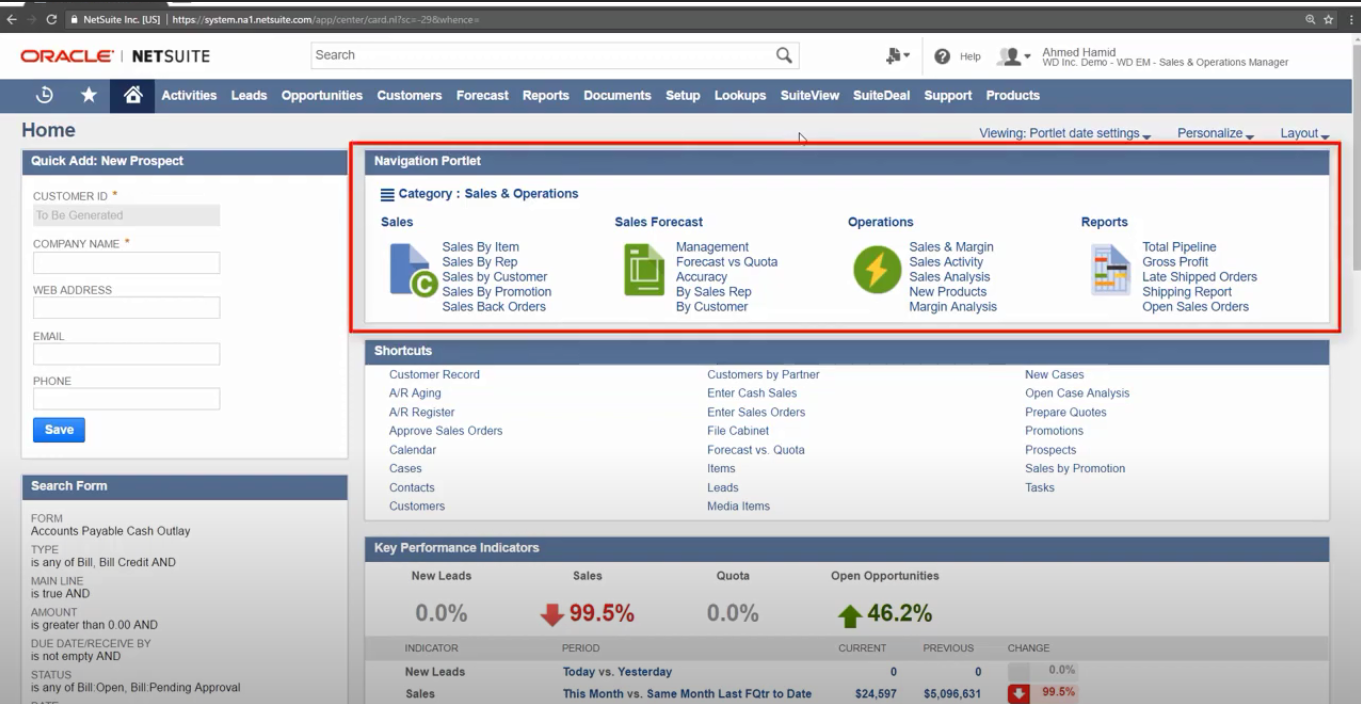Click the search magnifier icon
The width and height of the screenshot is (1361, 704).
click(784, 55)
